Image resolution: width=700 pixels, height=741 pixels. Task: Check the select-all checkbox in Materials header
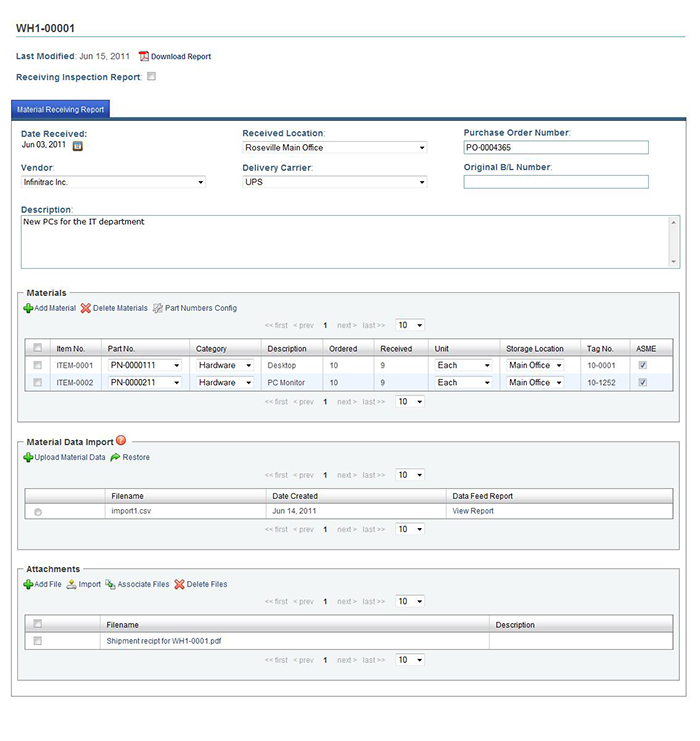coord(37,348)
